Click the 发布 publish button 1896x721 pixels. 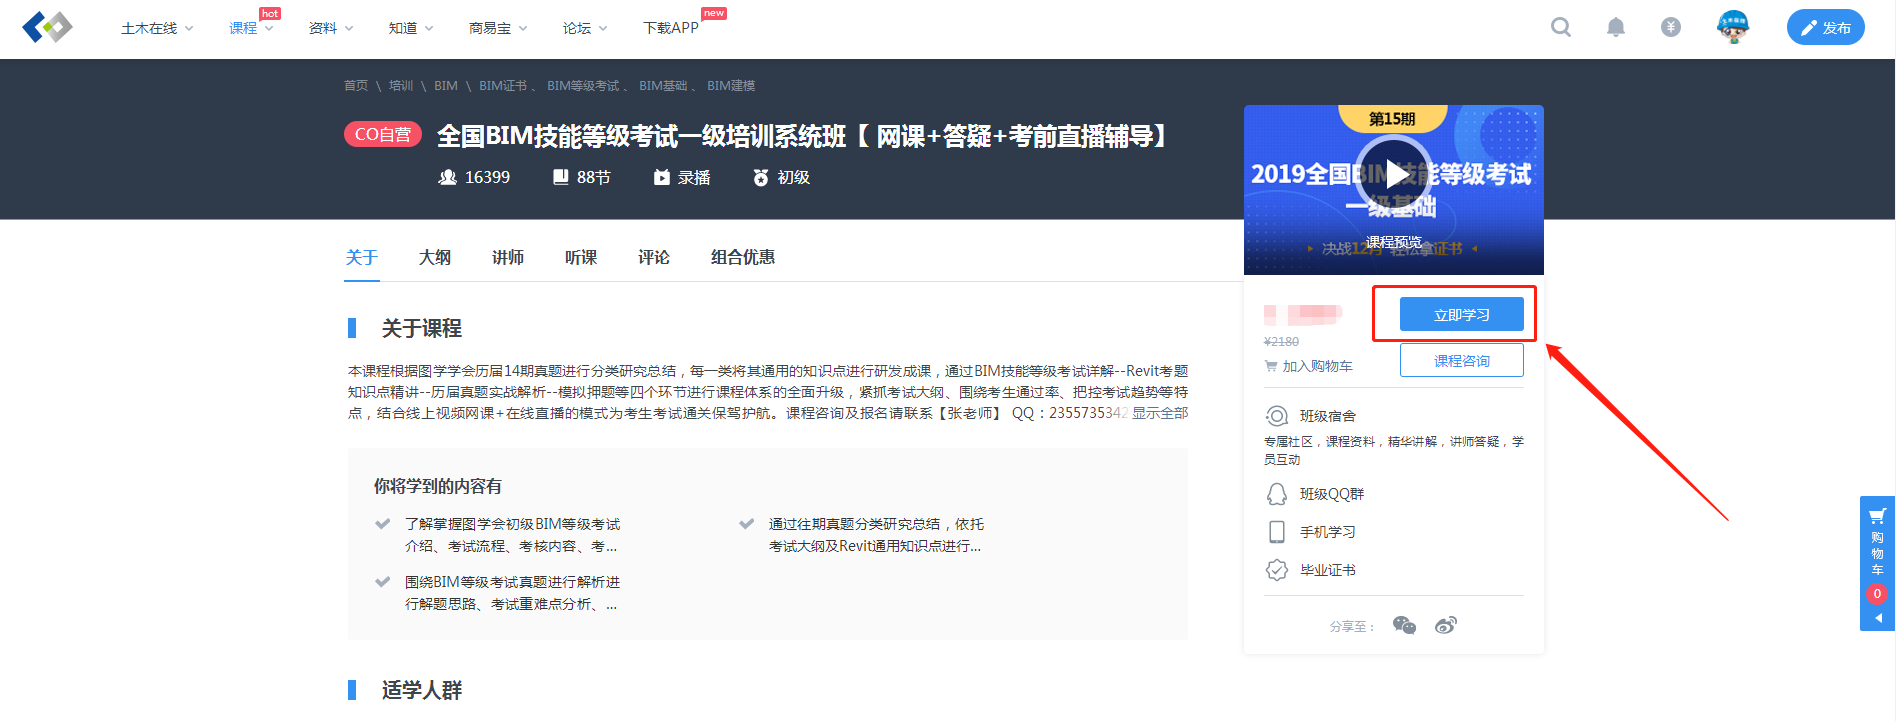[1826, 27]
